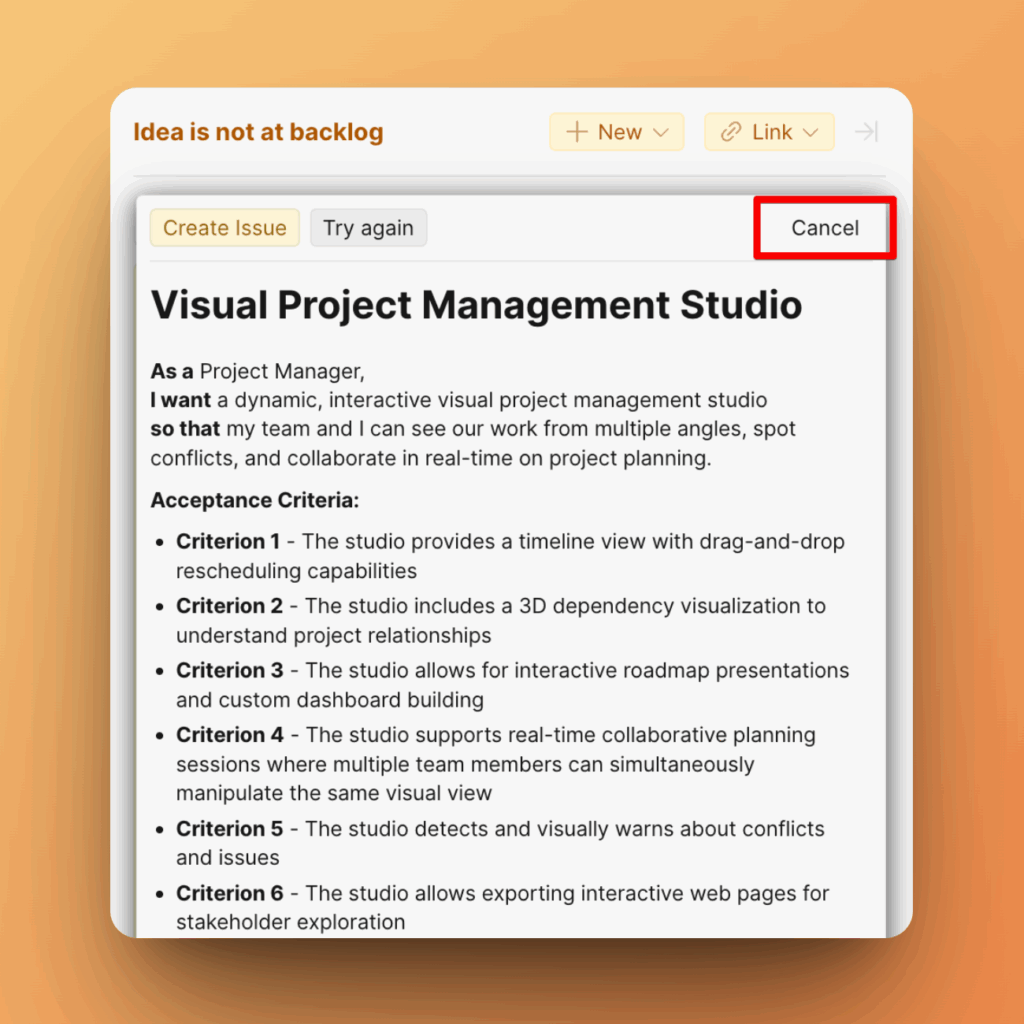Select Criterion 2 about 3D dependency visualization

coord(501,620)
